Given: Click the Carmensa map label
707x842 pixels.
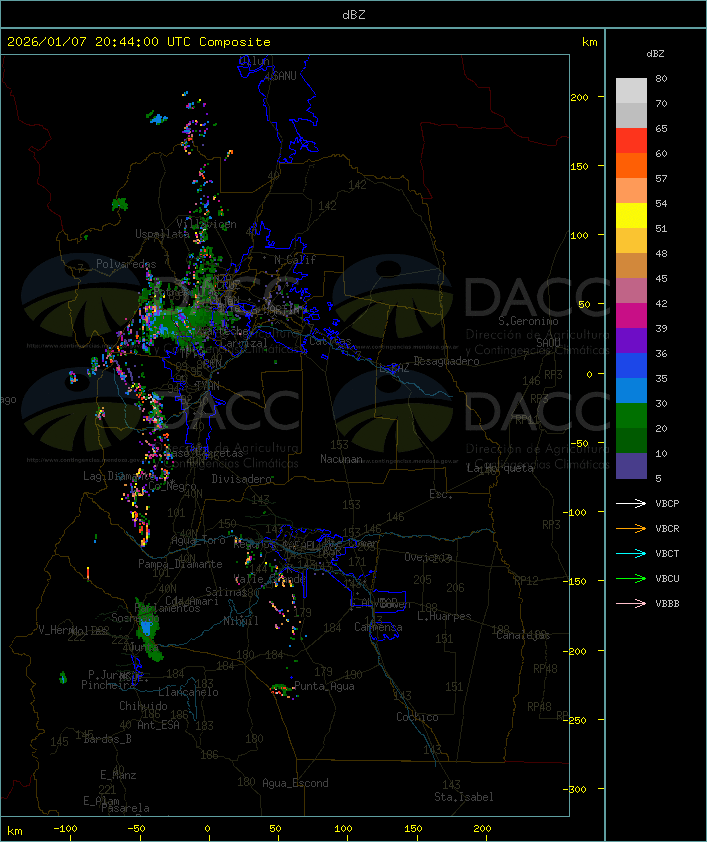Looking at the screenshot, I should [378, 627].
